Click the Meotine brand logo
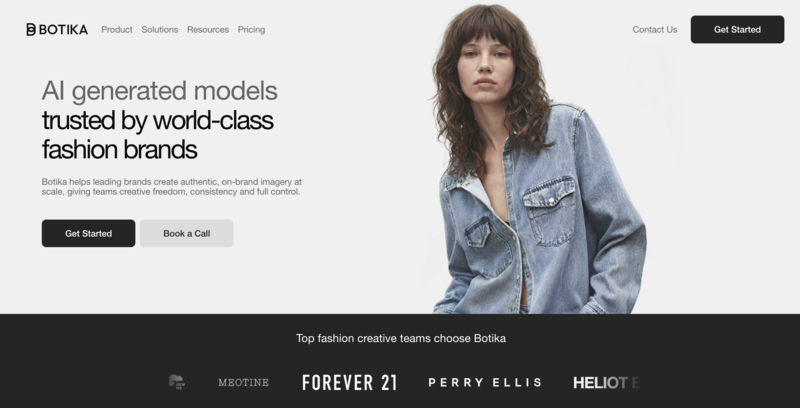800x408 pixels. tap(243, 382)
